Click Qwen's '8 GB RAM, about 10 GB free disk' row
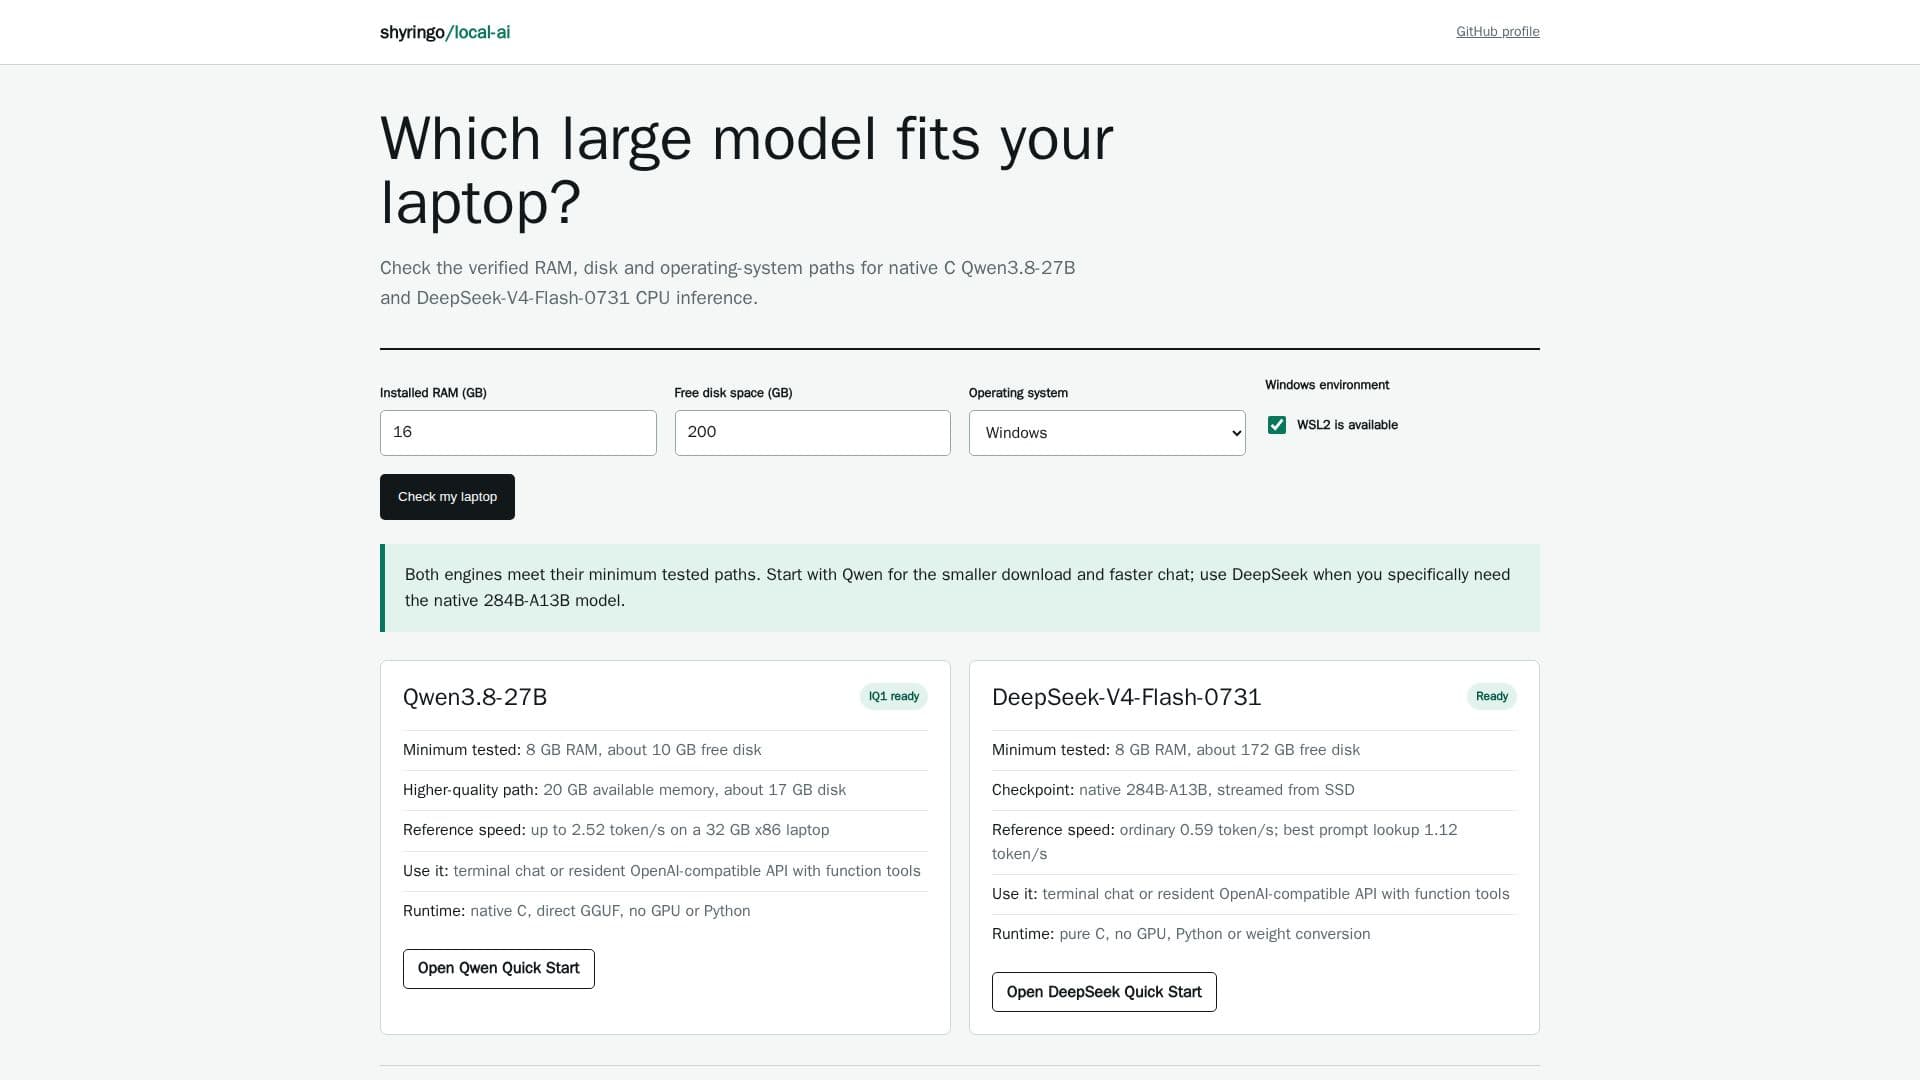Viewport: 1920px width, 1080px height. point(665,750)
